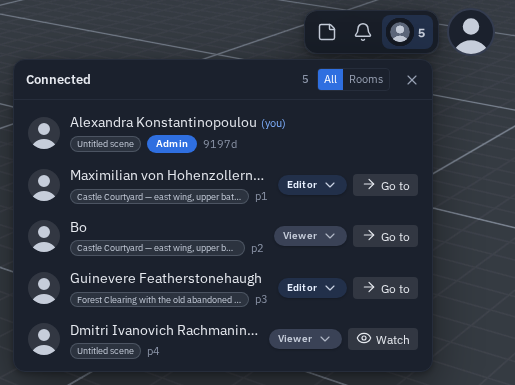Open the scene file icon in toolbar
The image size is (515, 385).
[327, 32]
